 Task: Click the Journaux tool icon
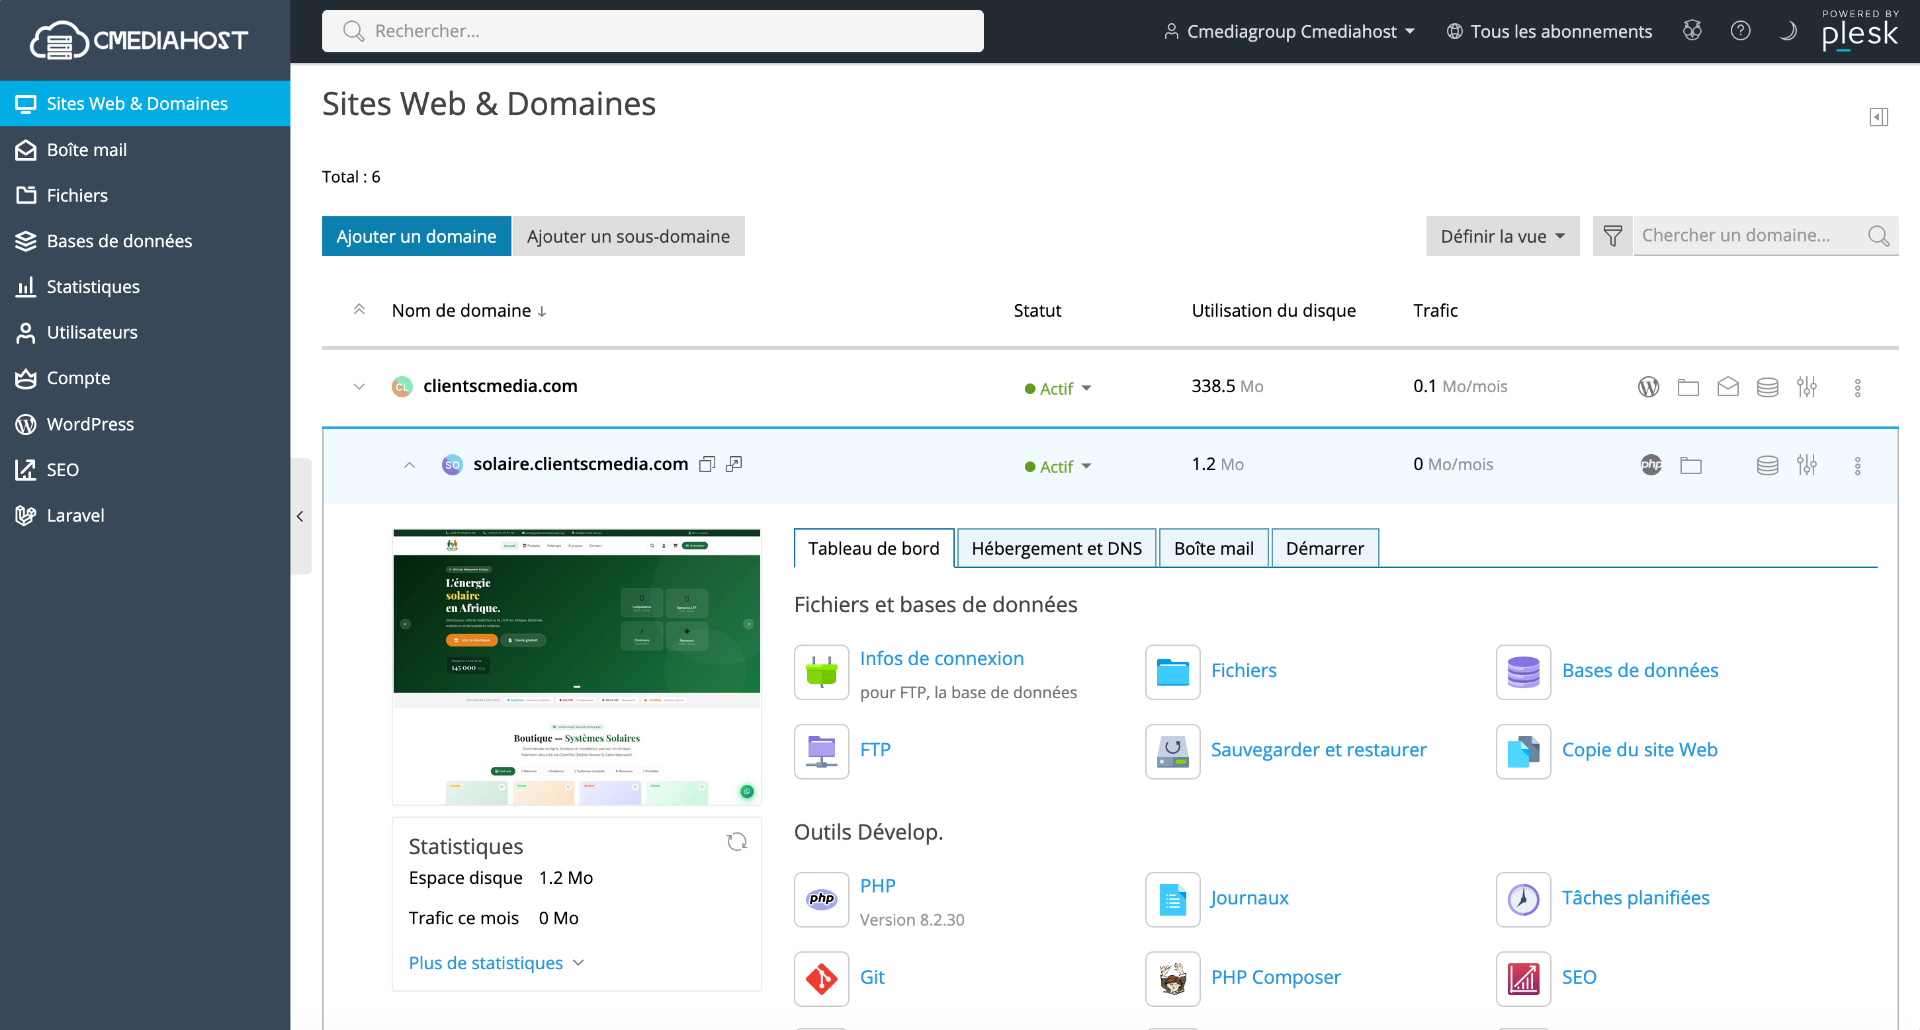(x=1173, y=899)
